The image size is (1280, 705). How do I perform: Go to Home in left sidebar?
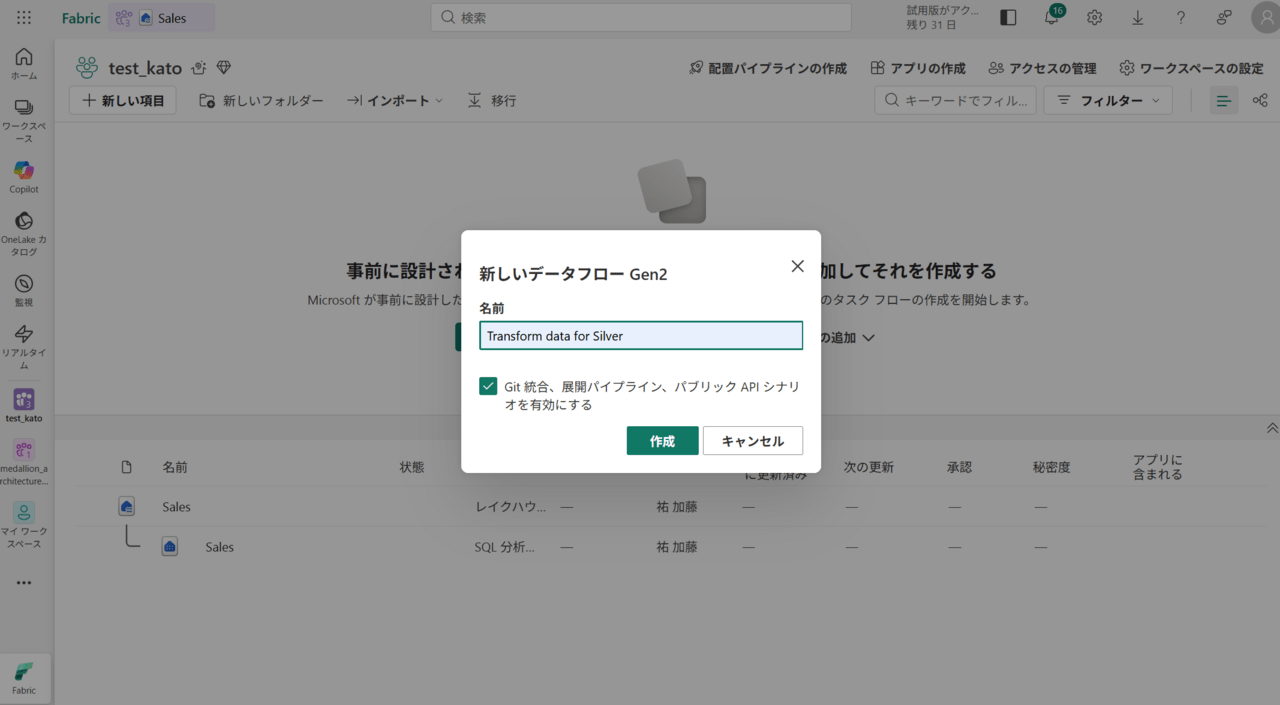click(x=24, y=63)
